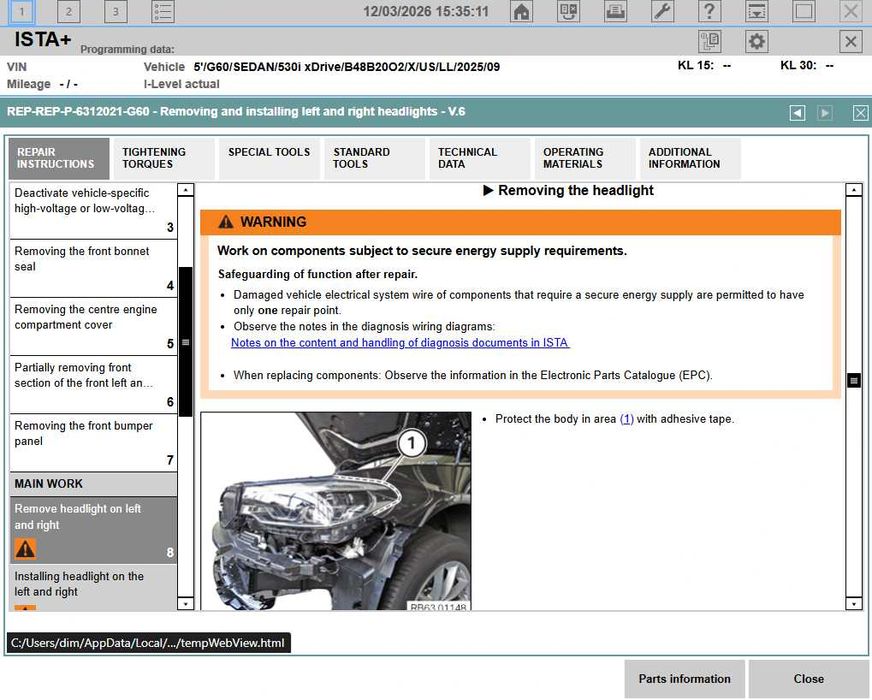The image size is (872, 700).
Task: Open the device manager icon
Action: [x=568, y=12]
